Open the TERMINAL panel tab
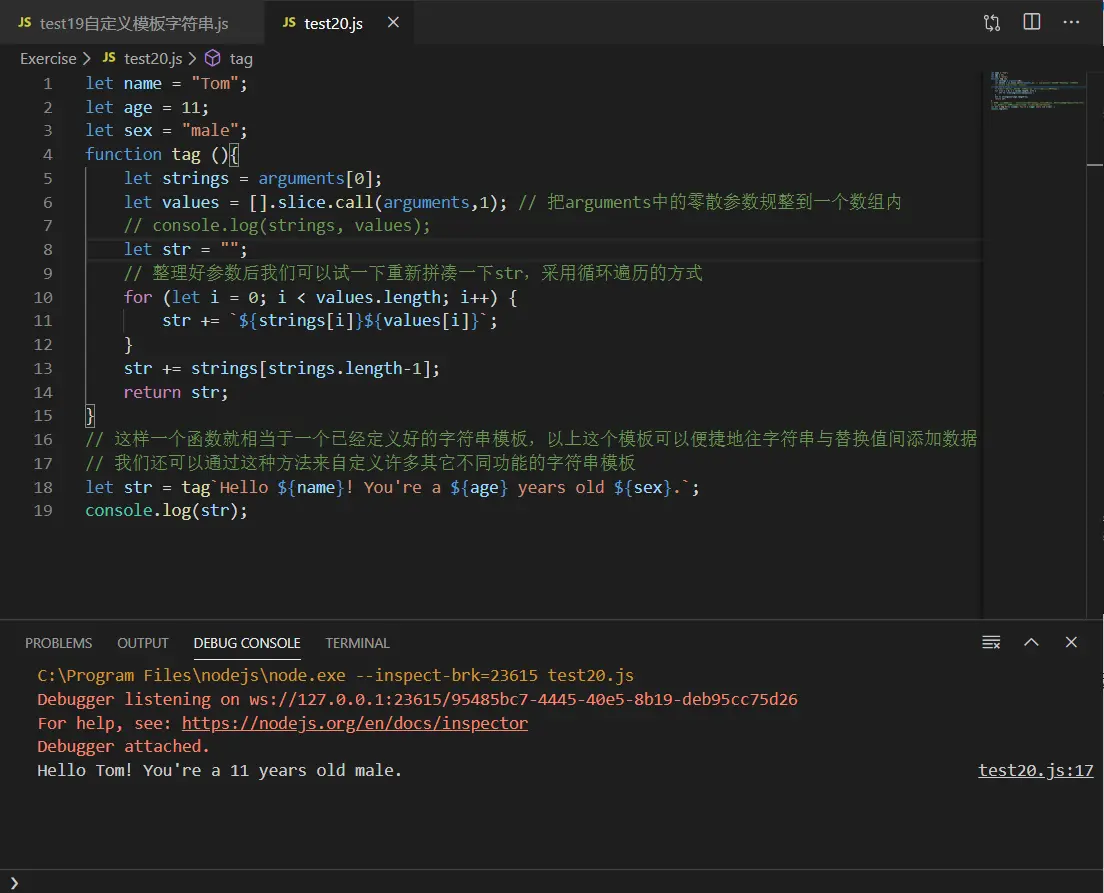The height and width of the screenshot is (893, 1104). coord(357,643)
